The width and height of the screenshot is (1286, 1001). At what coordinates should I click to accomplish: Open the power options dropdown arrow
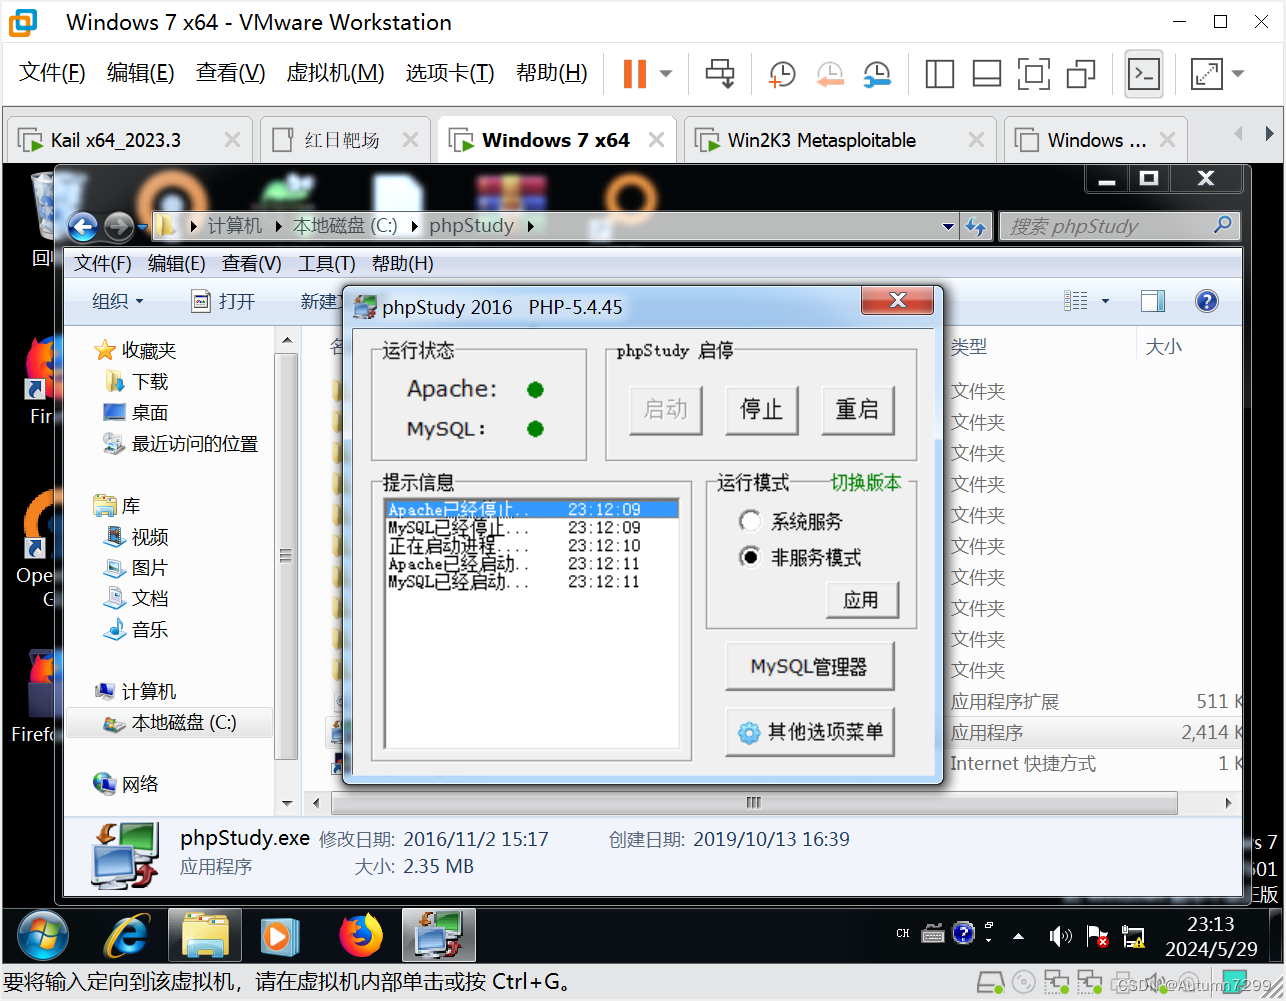[666, 73]
